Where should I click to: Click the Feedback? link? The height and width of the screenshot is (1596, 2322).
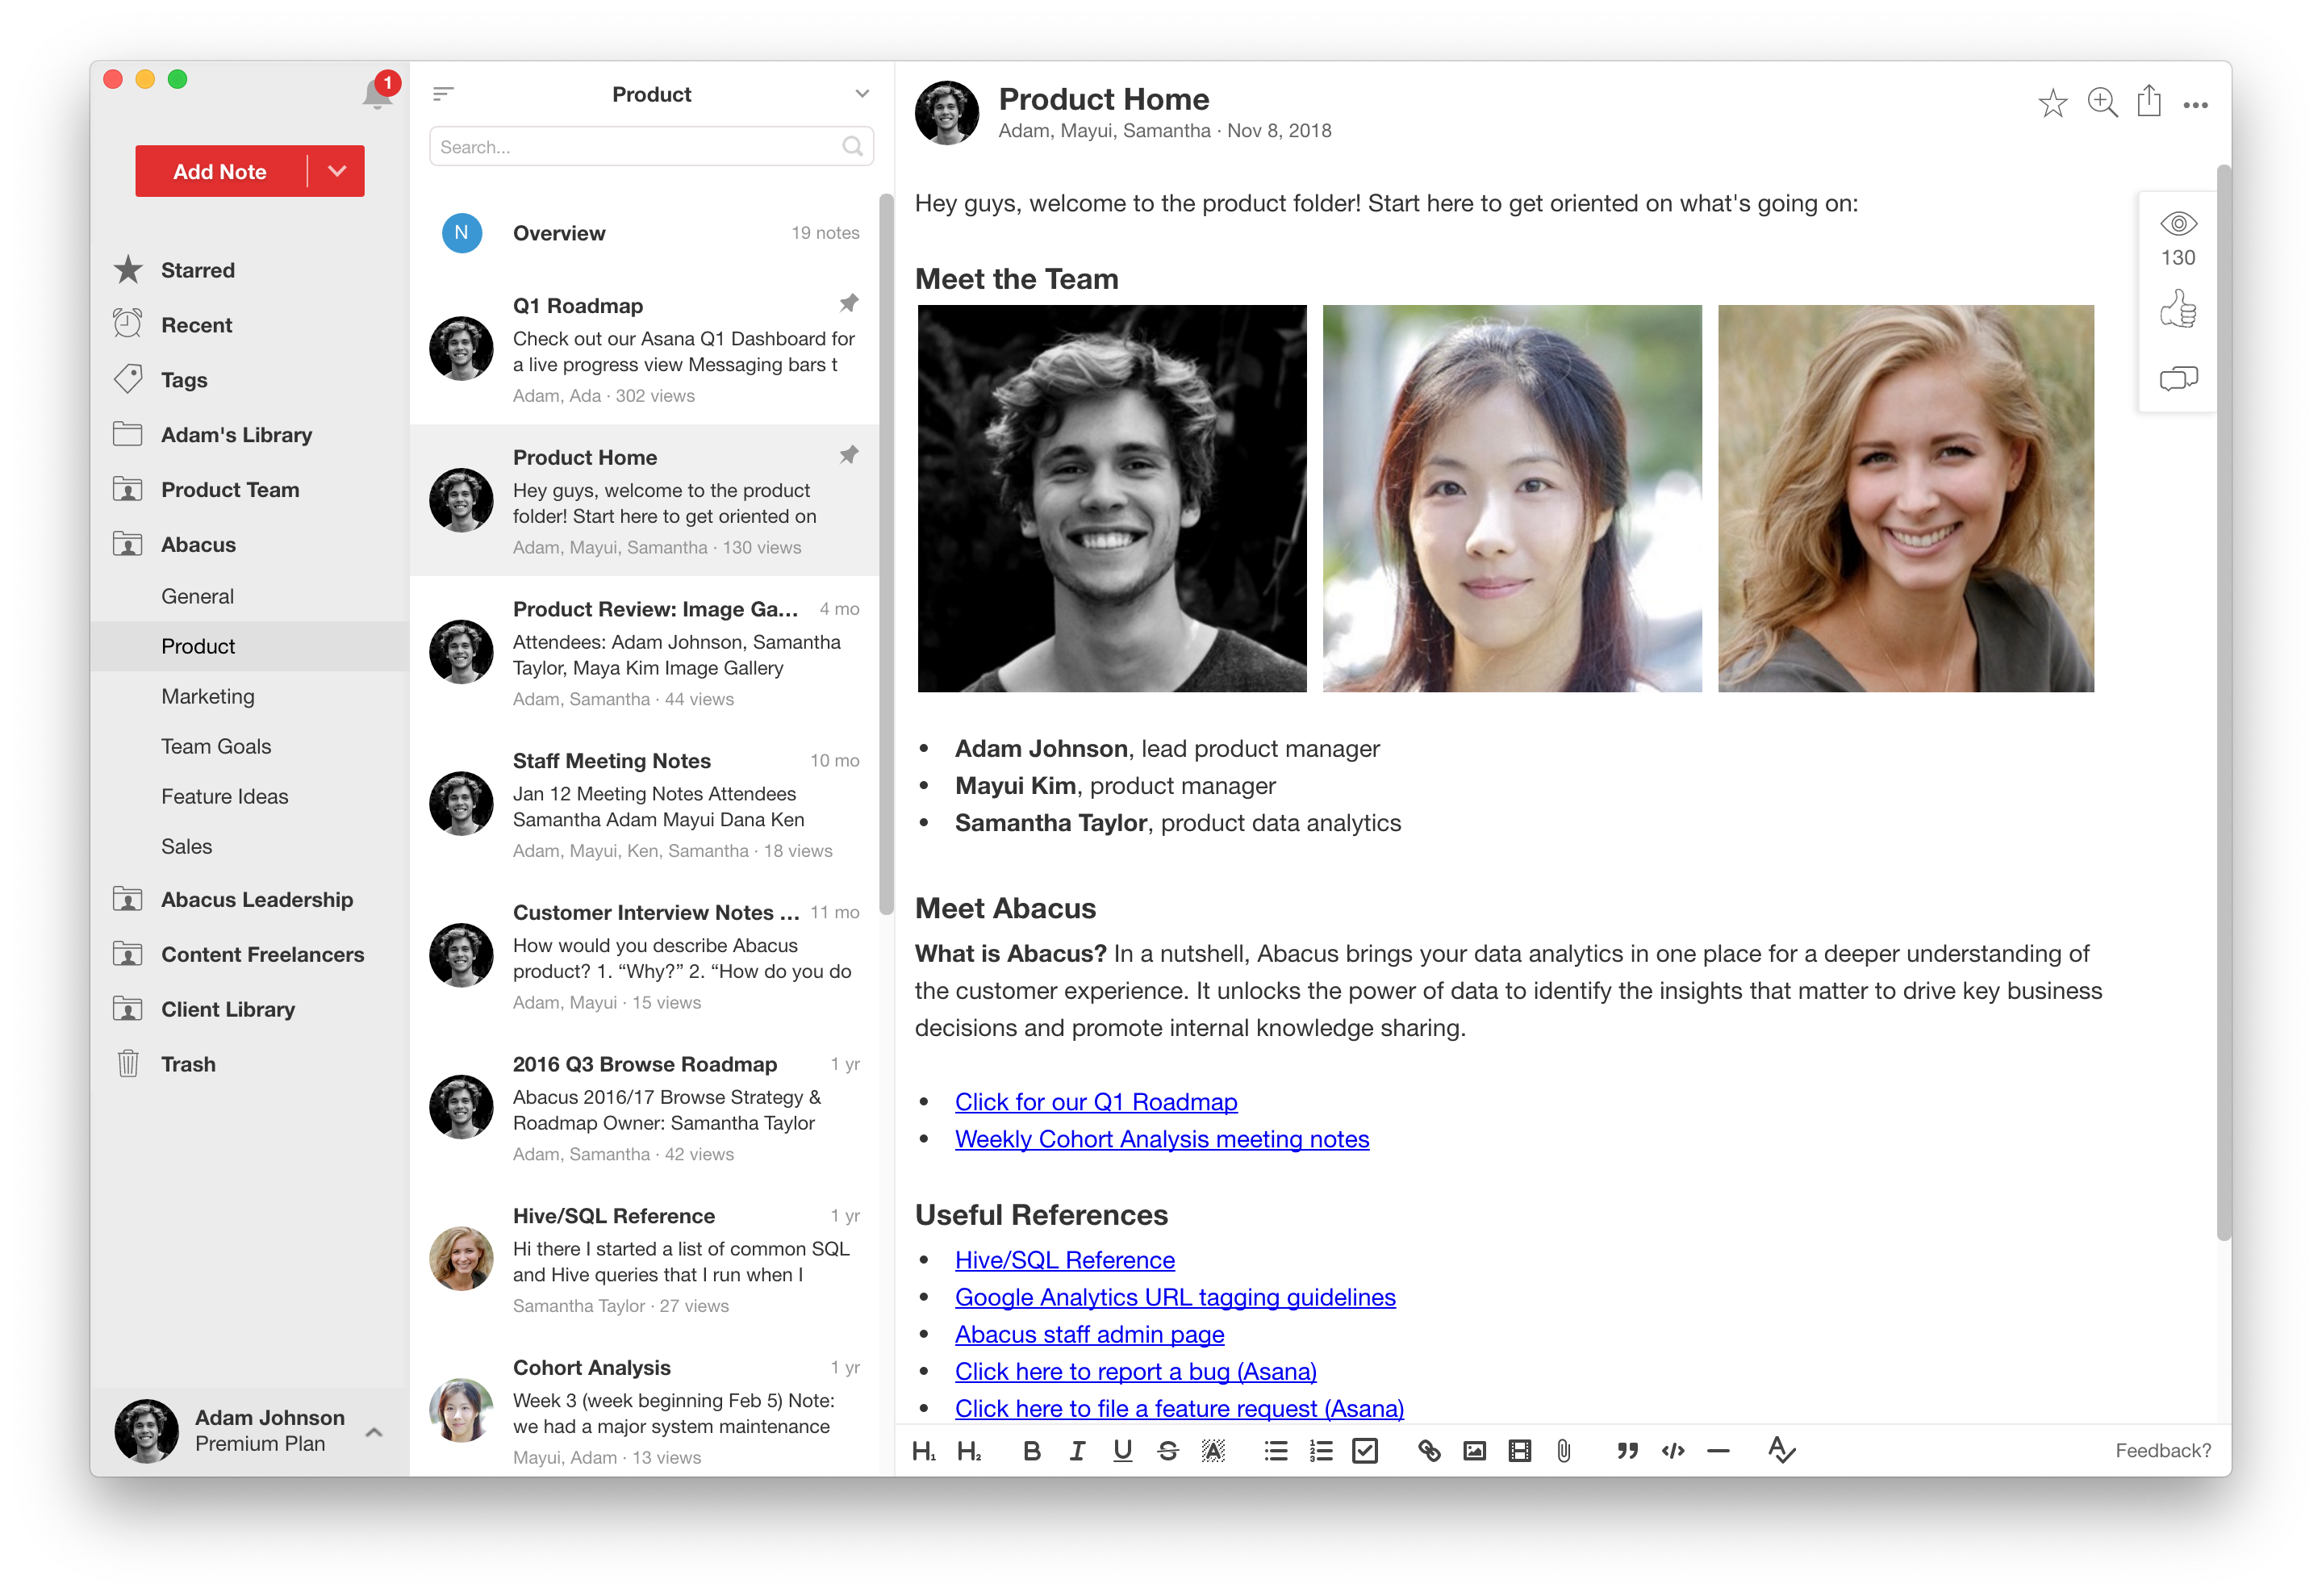tap(2162, 1451)
